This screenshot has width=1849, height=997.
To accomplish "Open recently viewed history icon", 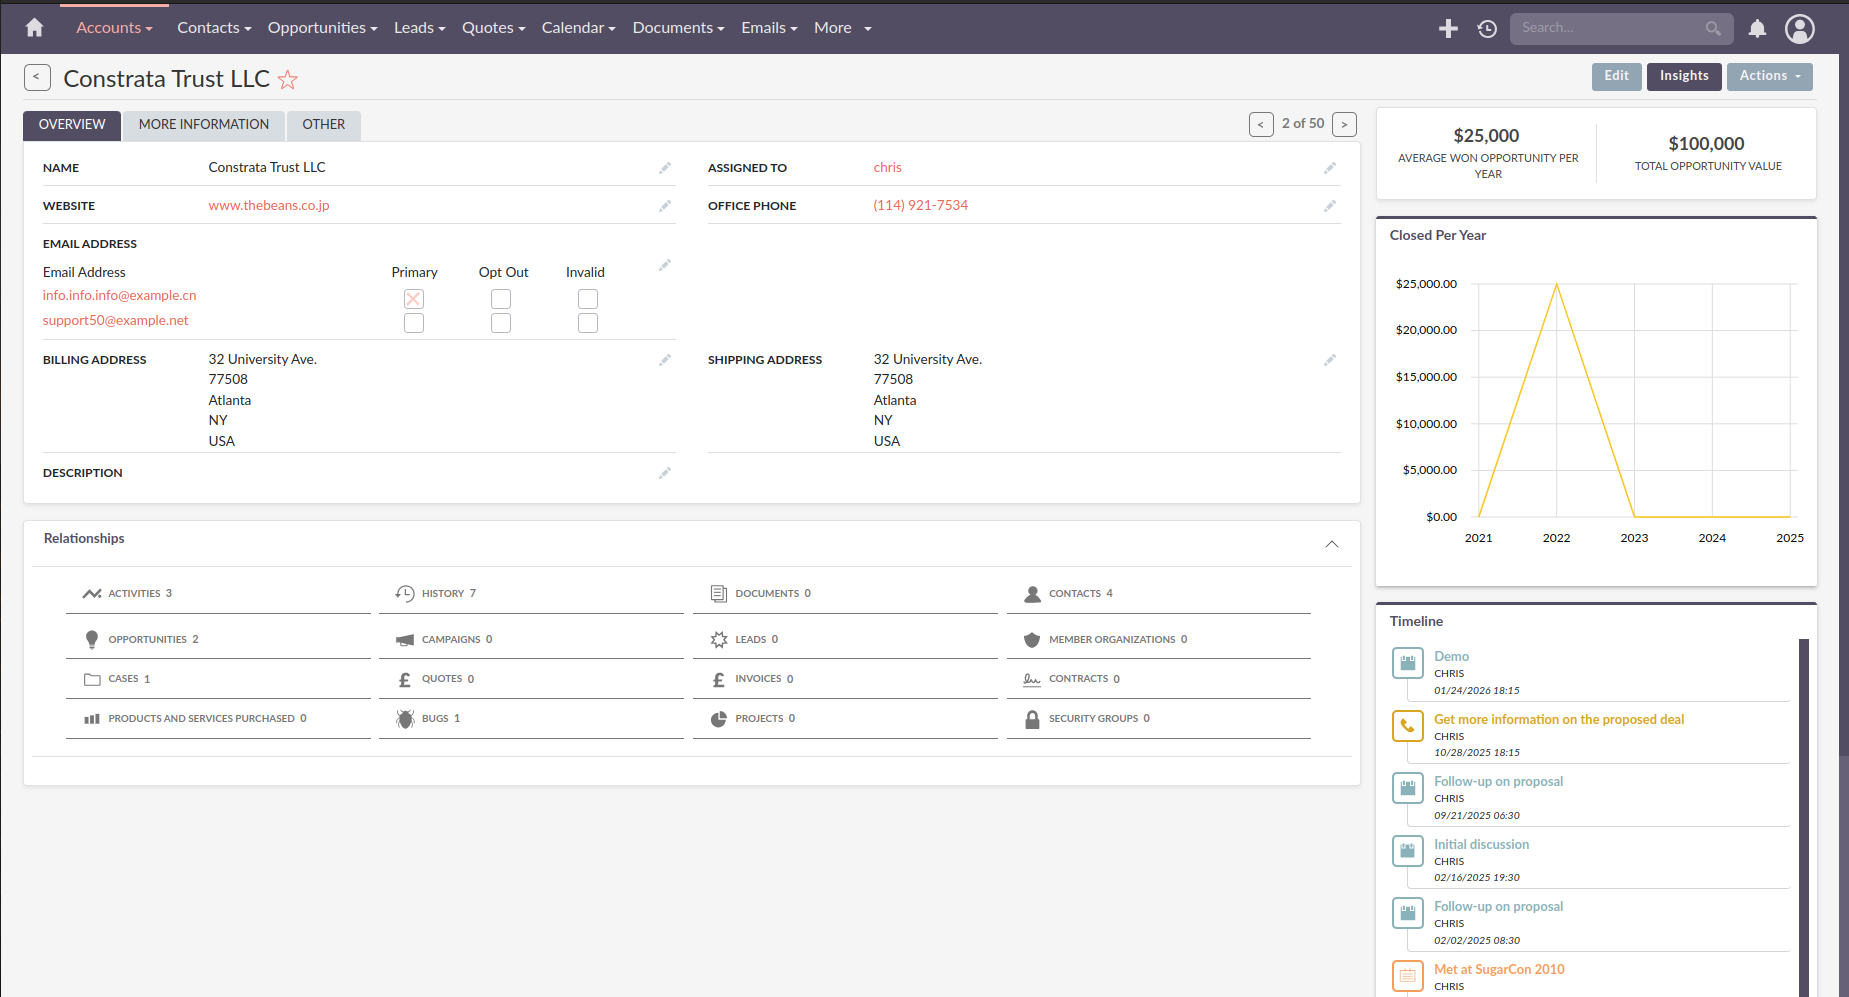I will click(1487, 29).
